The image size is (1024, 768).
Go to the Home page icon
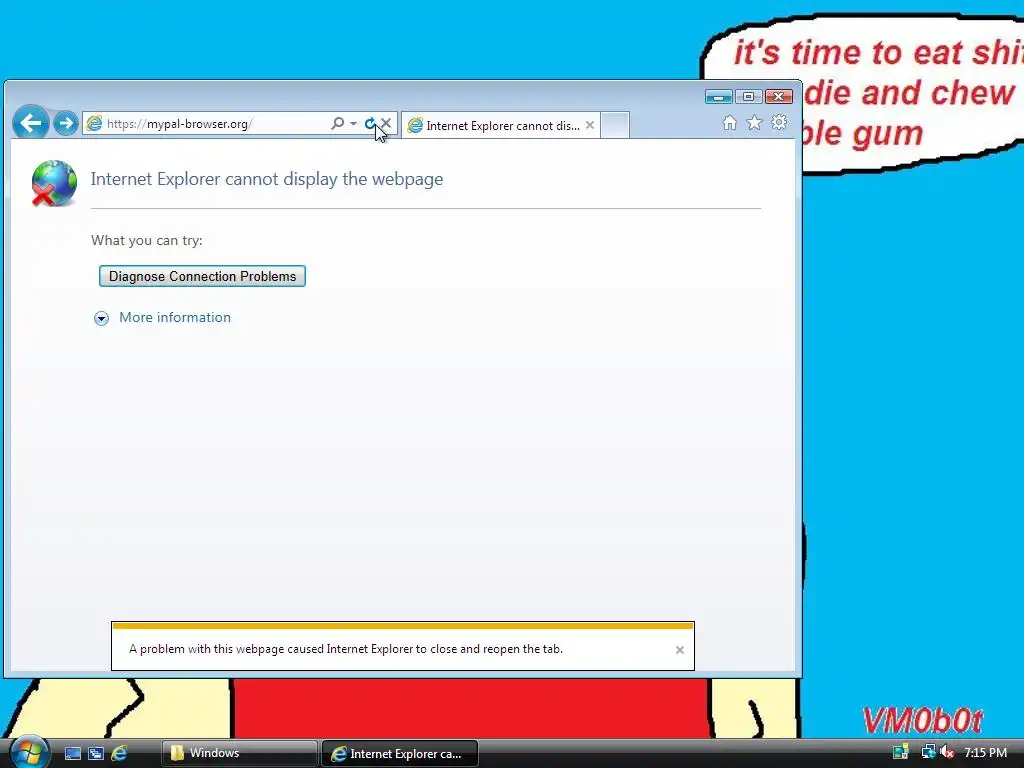pyautogui.click(x=729, y=123)
